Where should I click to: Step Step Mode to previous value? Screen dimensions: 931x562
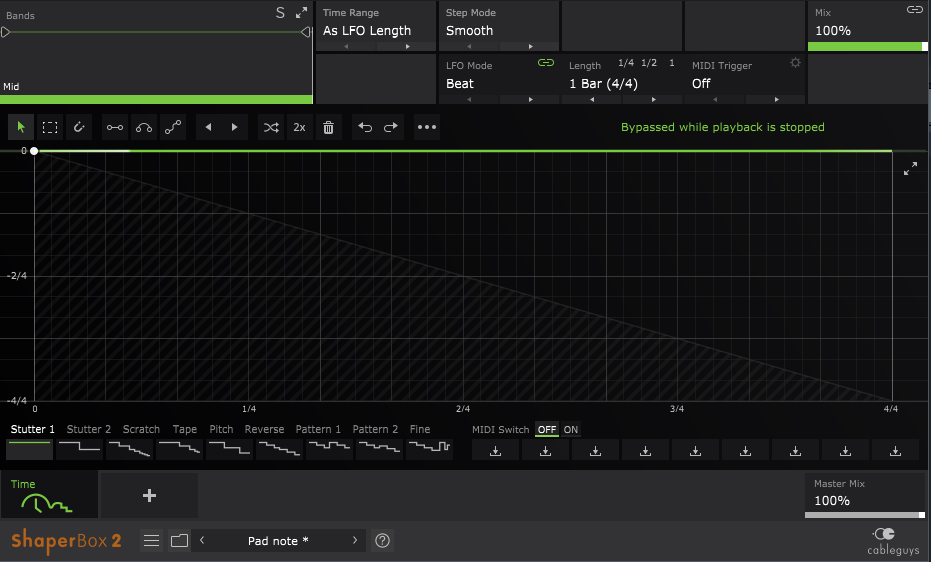pos(469,46)
